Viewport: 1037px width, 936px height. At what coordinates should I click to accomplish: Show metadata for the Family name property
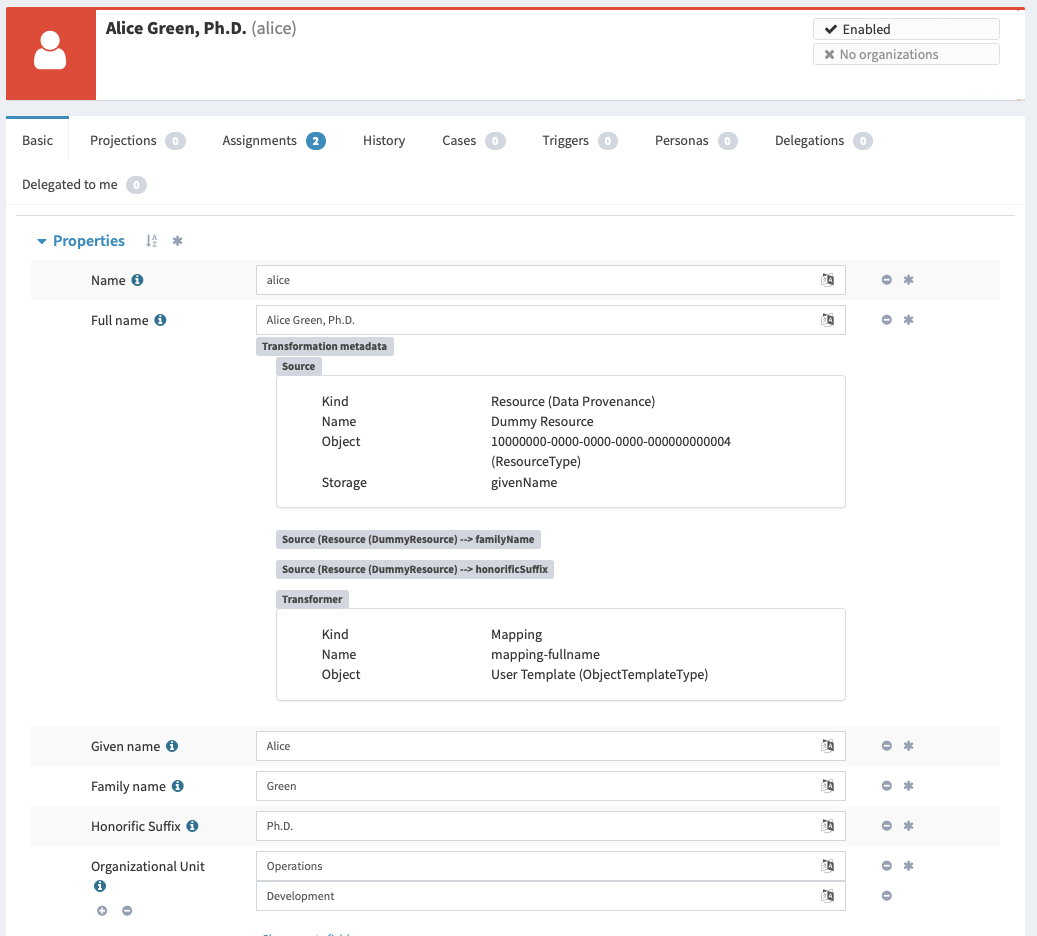coord(908,786)
